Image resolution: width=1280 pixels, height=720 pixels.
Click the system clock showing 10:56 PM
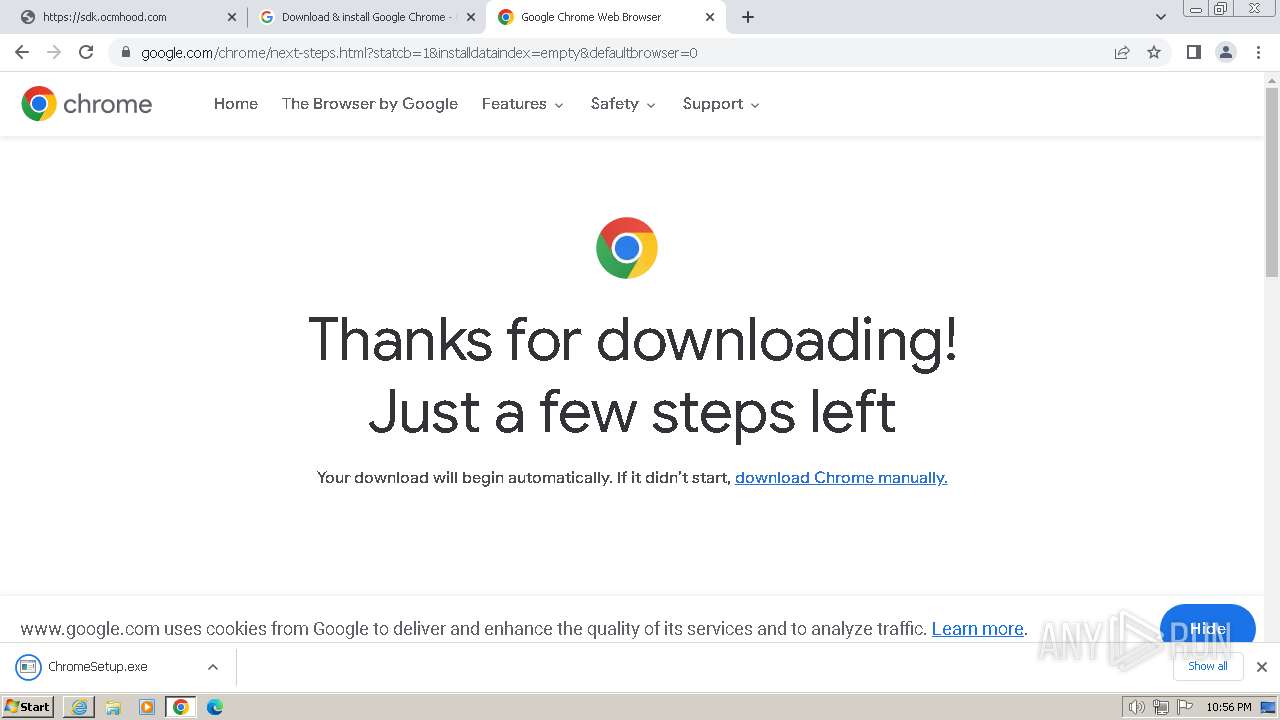click(1229, 707)
